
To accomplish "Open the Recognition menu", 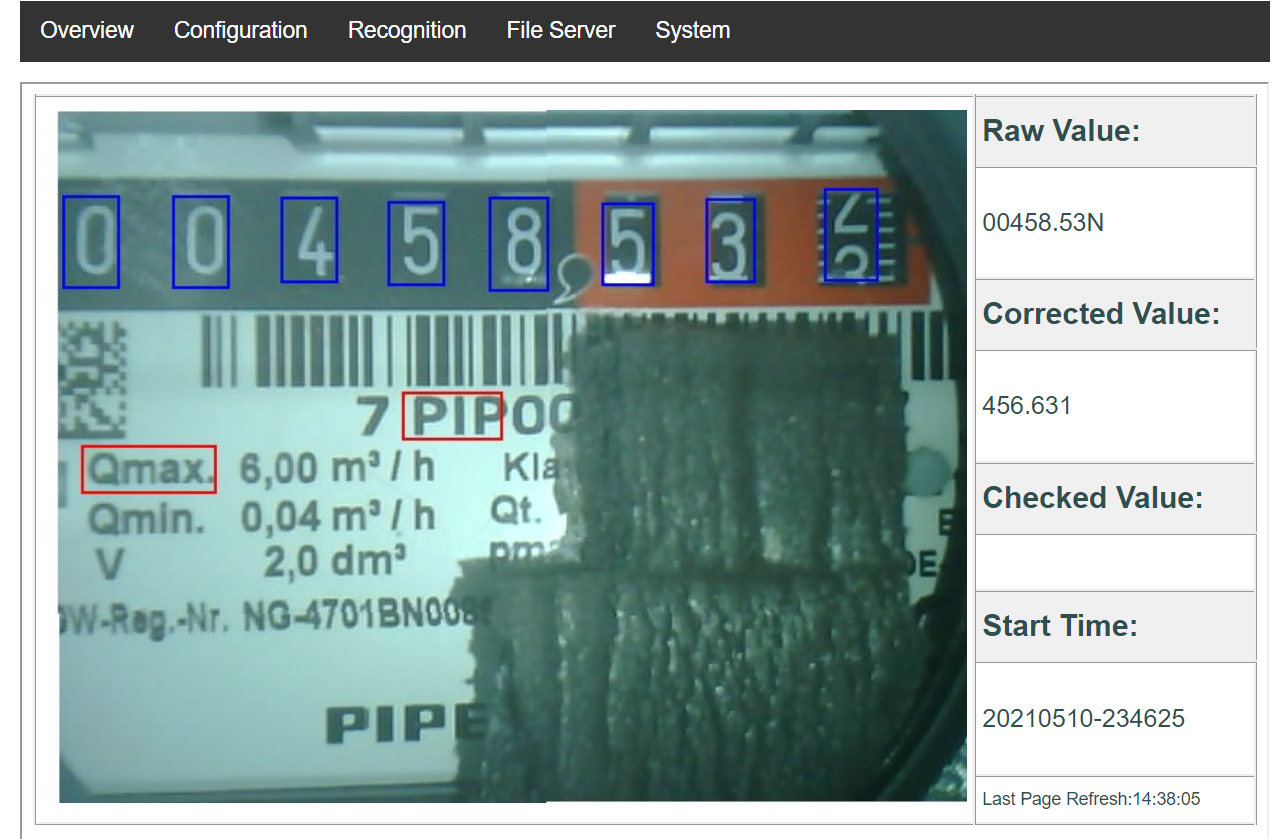I will tap(407, 31).
